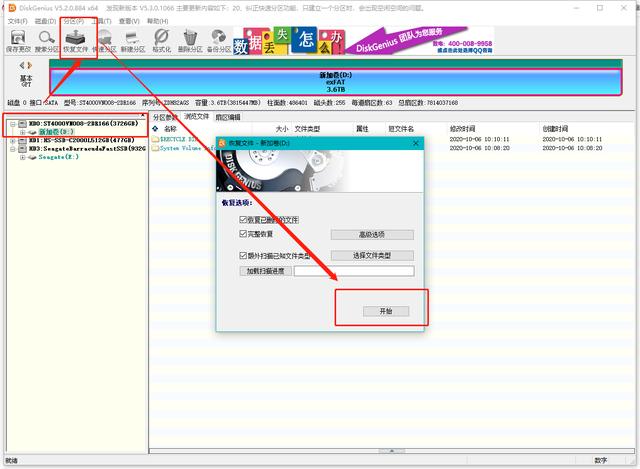Click created time 2020-10-06 10:08:20 cell
This screenshot has width=640, height=469.
point(572,148)
